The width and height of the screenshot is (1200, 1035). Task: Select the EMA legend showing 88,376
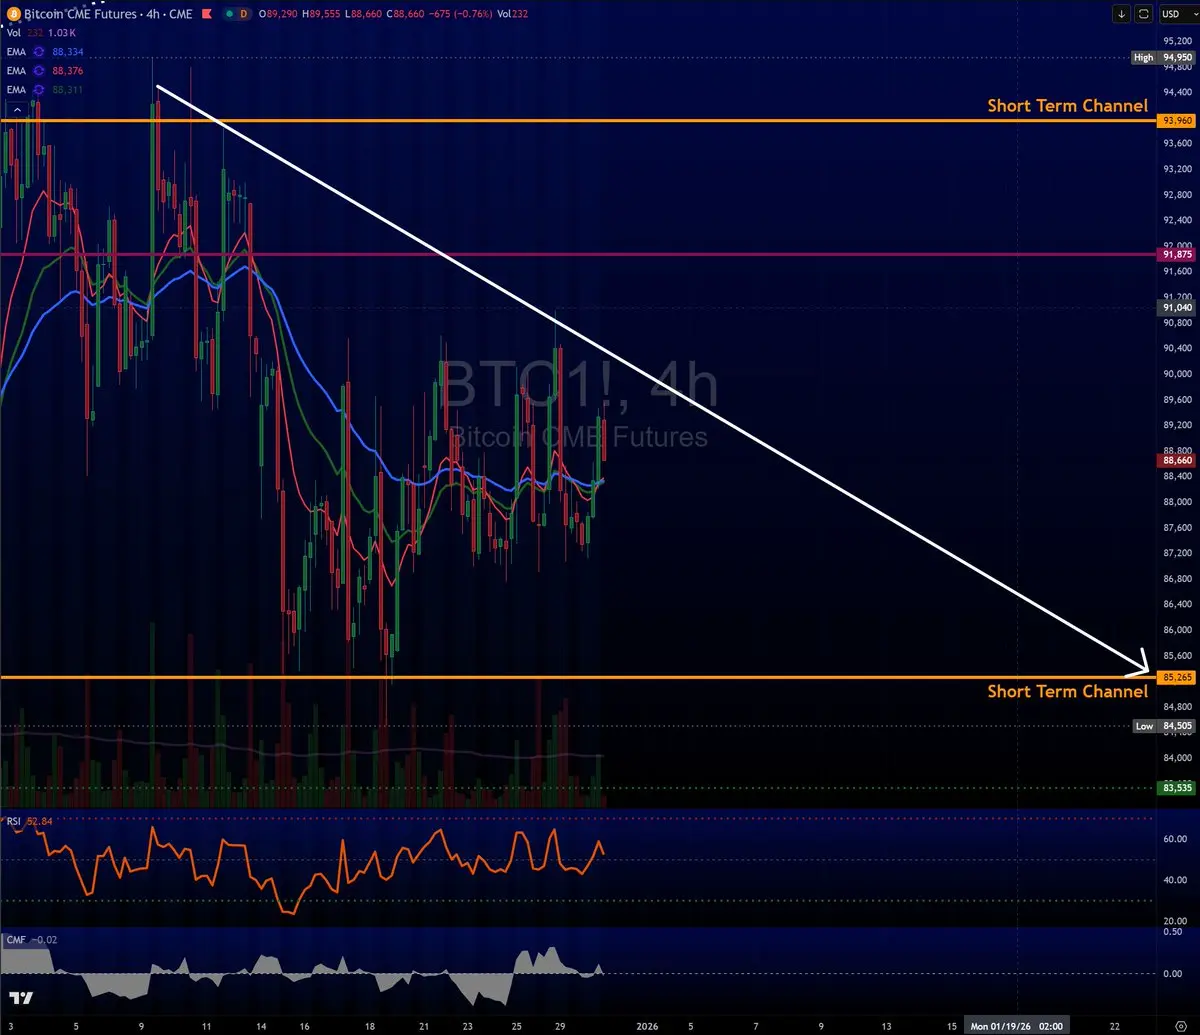[x=45, y=70]
